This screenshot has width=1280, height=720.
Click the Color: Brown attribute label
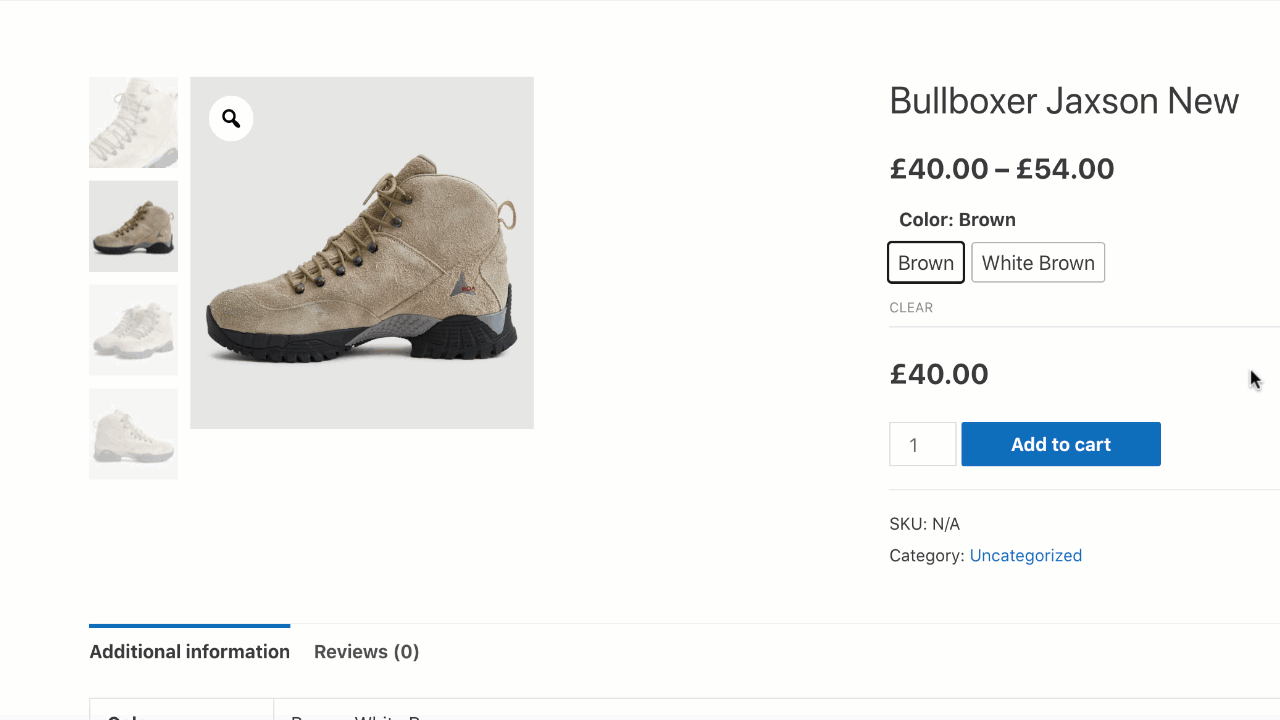point(957,220)
